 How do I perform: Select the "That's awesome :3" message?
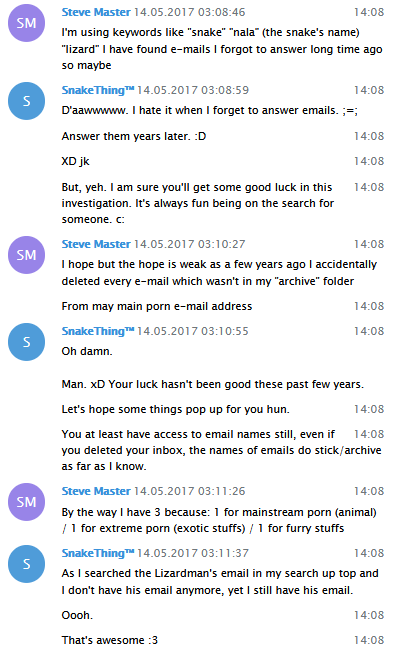(110, 640)
